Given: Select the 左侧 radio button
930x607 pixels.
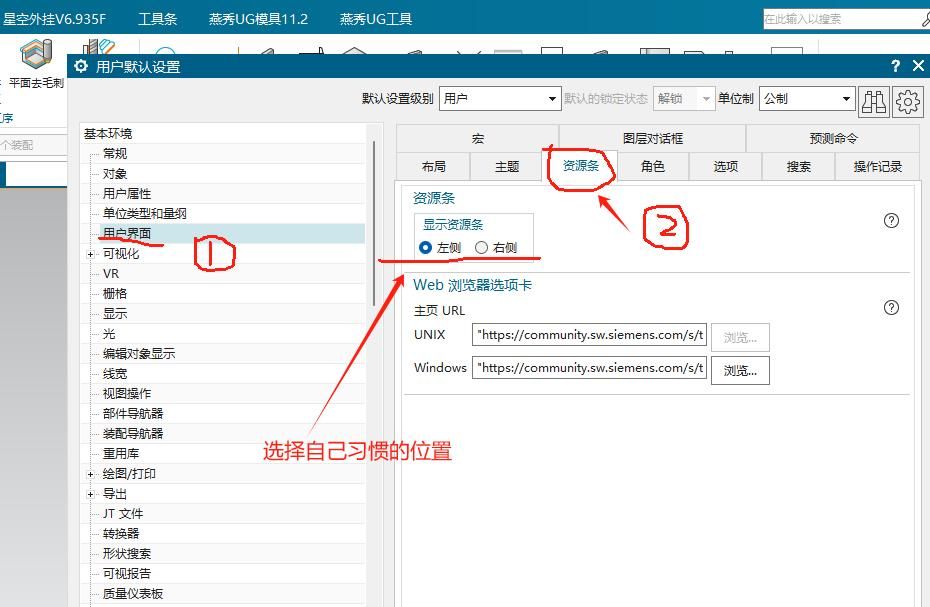Looking at the screenshot, I should point(427,248).
